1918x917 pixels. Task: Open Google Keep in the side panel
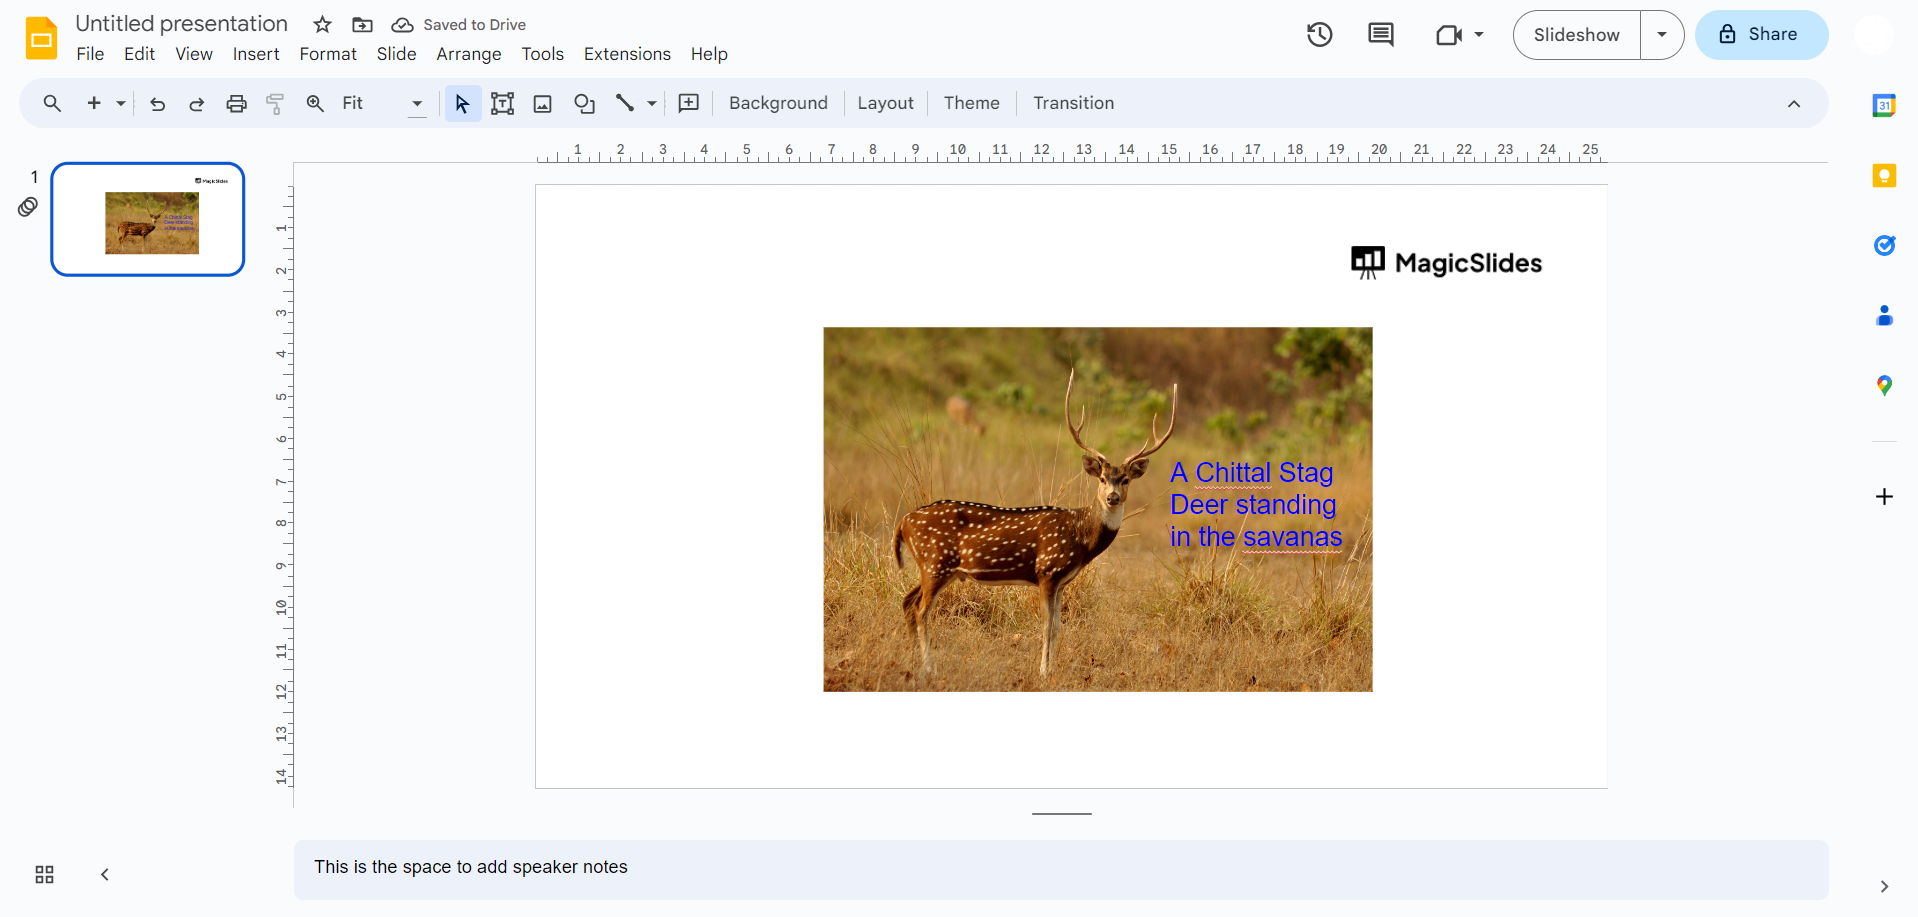(1884, 175)
